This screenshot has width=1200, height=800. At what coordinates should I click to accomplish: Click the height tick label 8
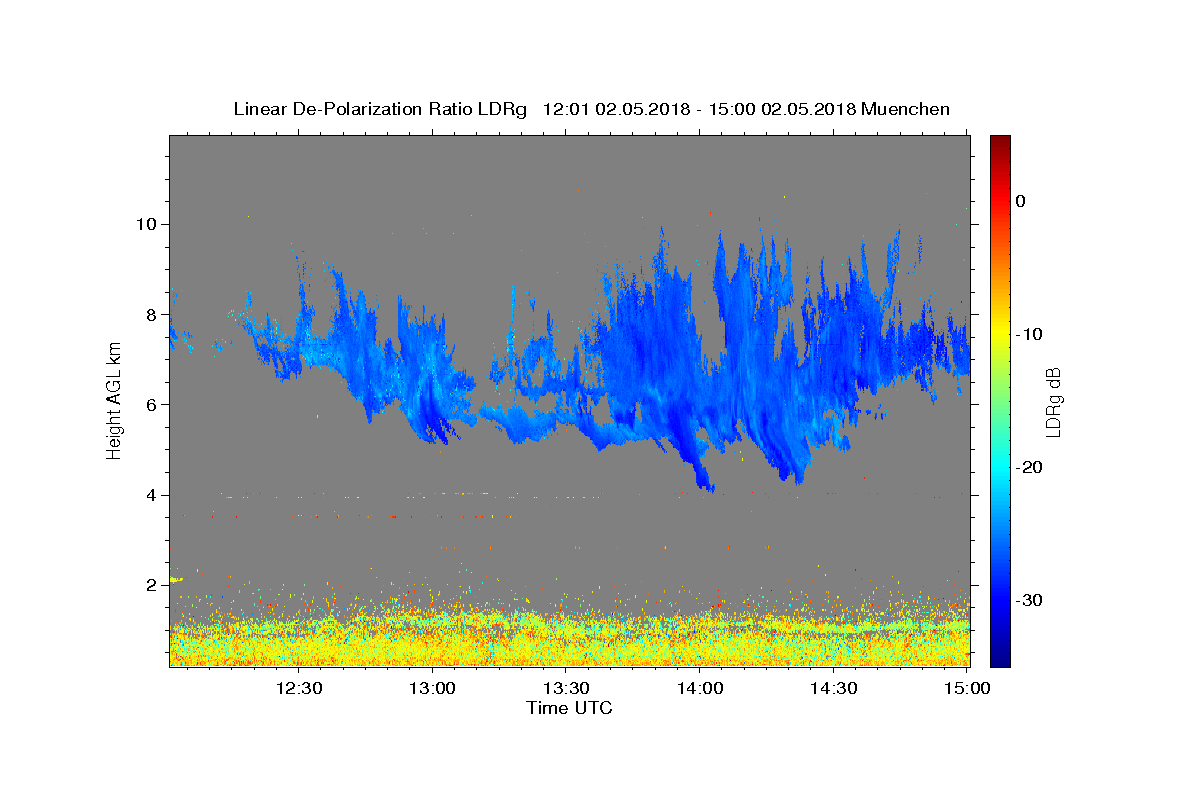152,314
